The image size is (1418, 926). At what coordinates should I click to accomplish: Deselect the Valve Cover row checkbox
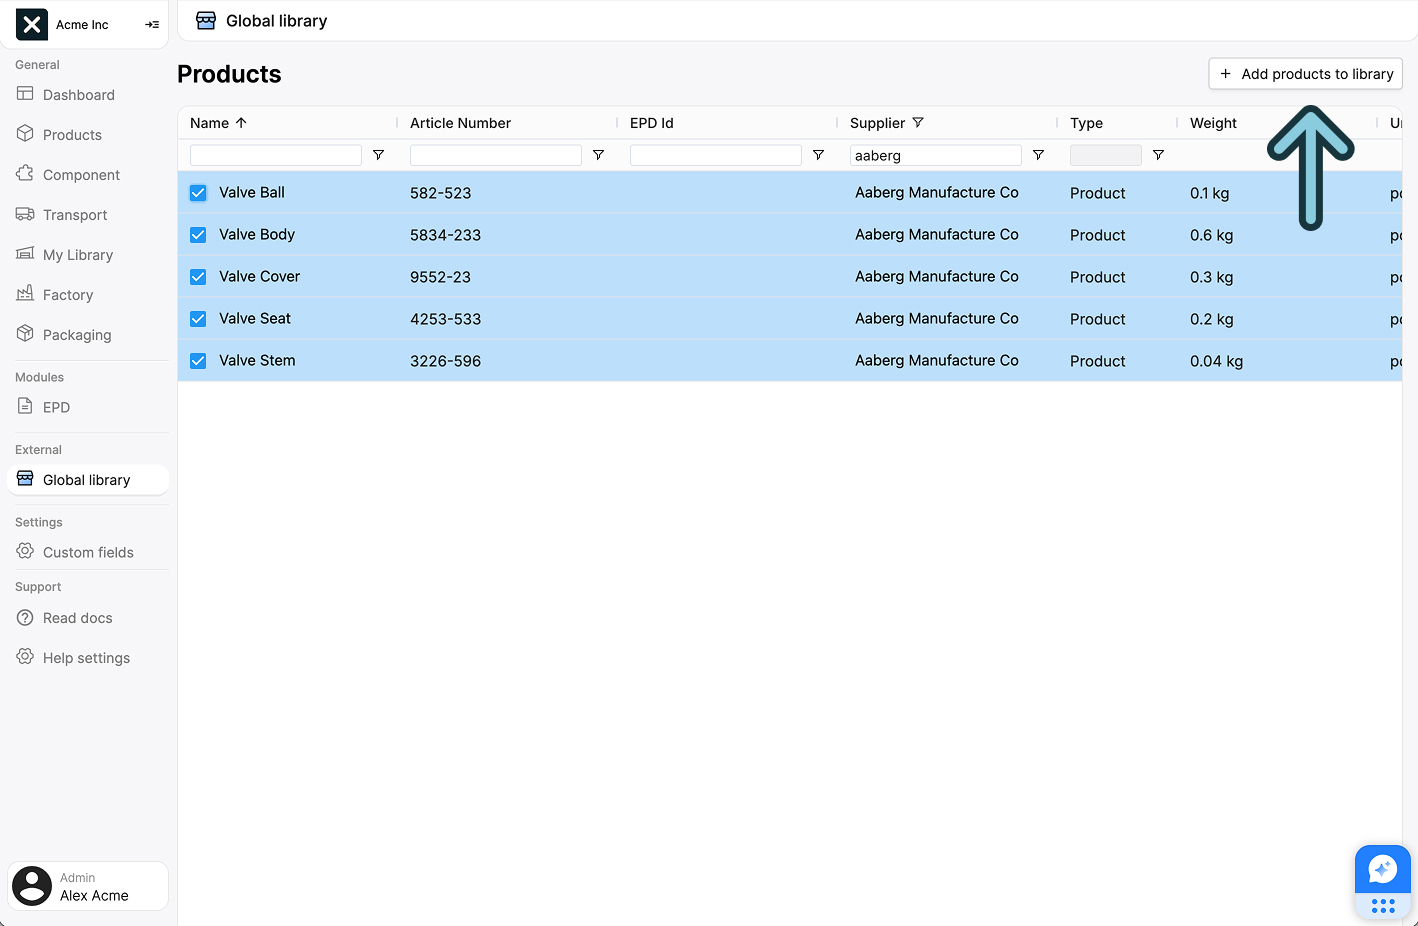coord(198,277)
